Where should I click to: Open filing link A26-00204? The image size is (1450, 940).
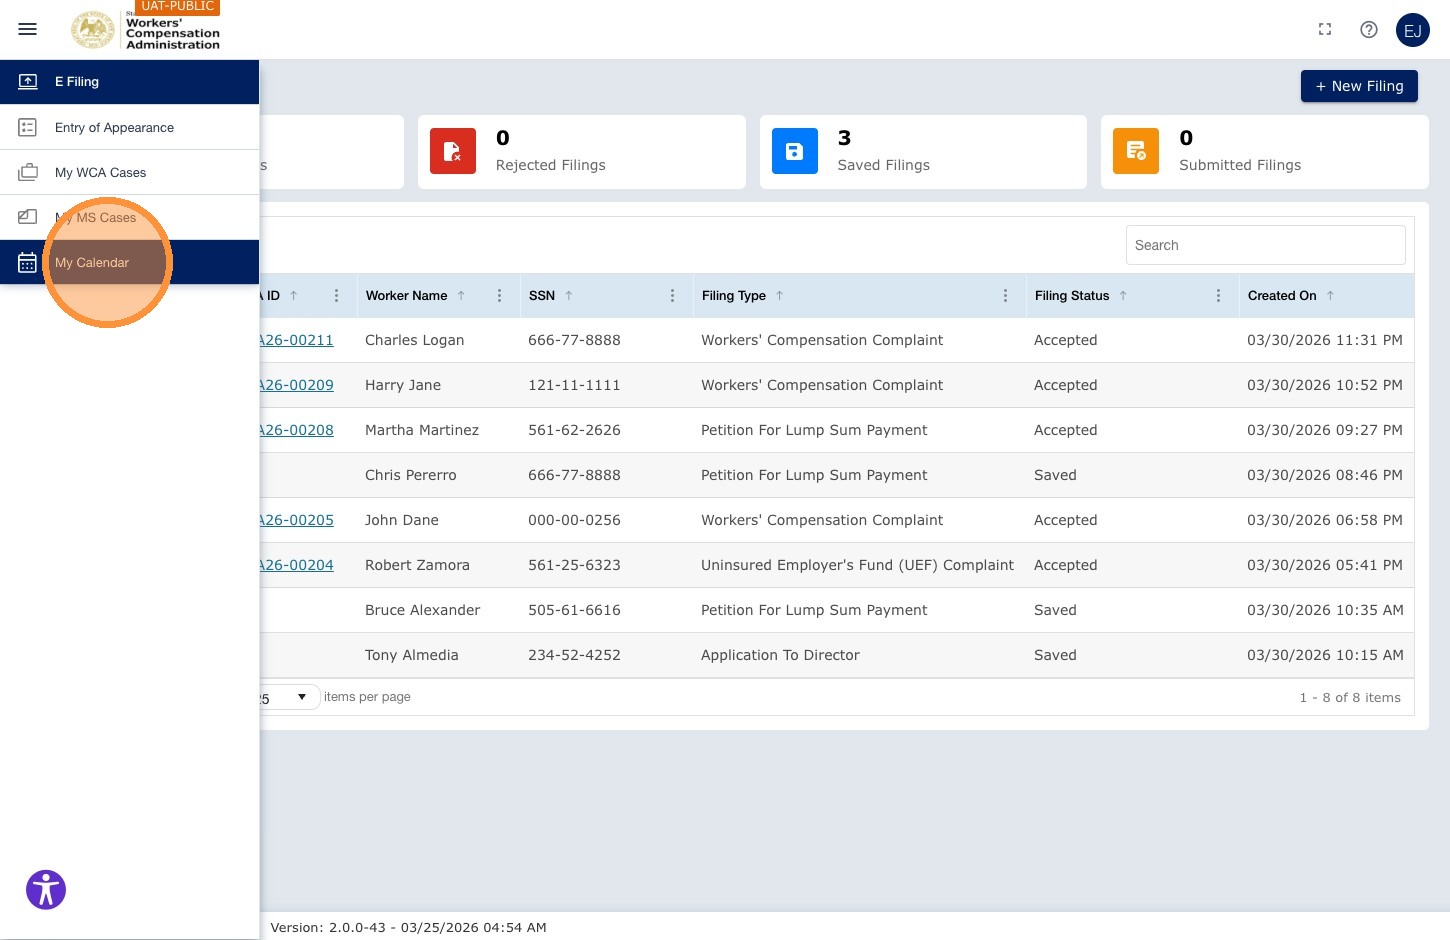point(296,565)
